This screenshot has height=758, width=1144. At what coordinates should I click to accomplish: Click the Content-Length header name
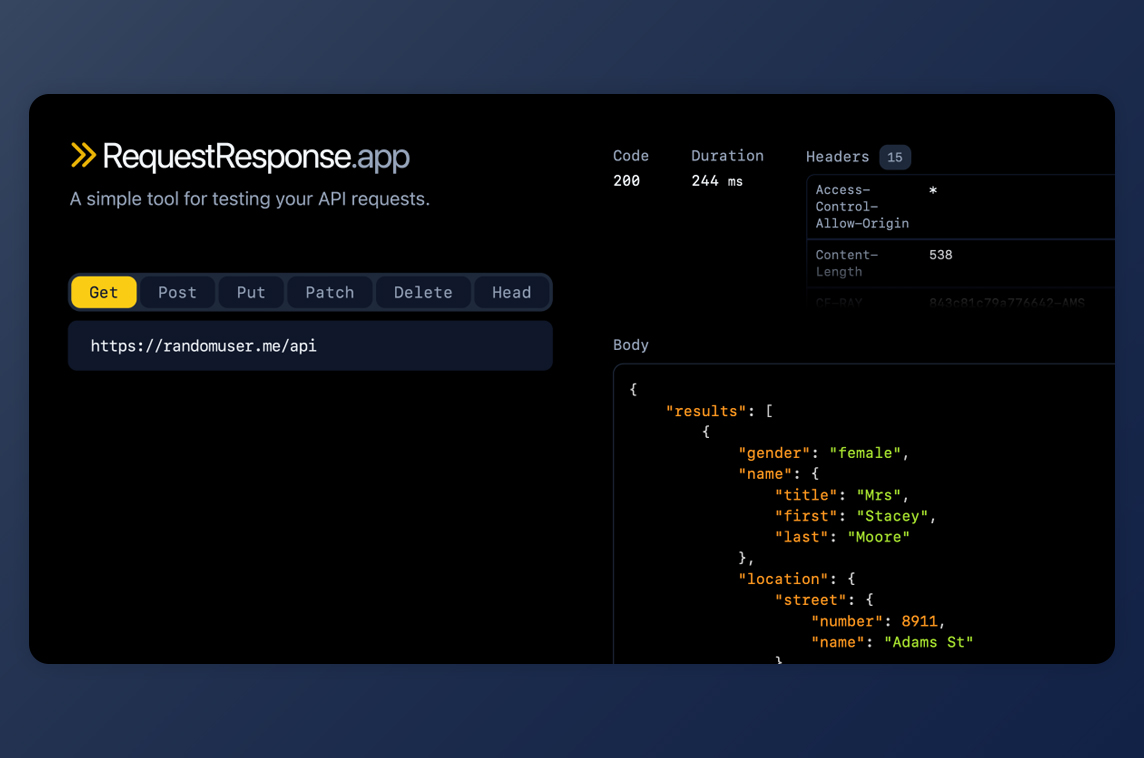pos(846,263)
